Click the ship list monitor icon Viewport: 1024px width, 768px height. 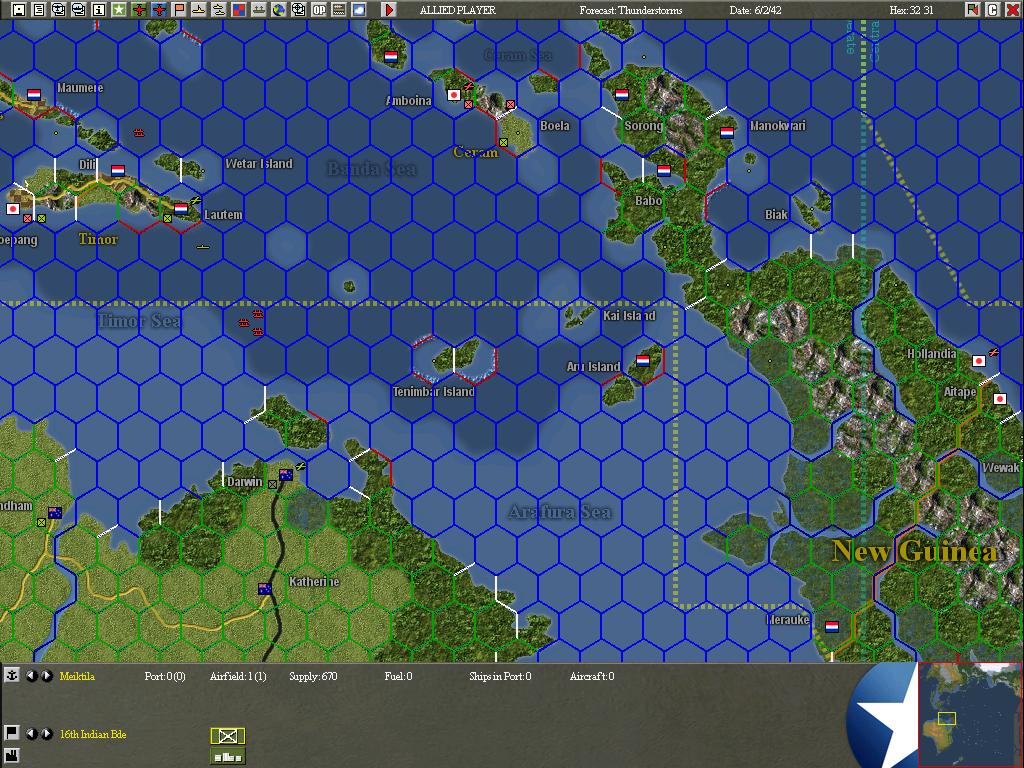click(x=59, y=9)
